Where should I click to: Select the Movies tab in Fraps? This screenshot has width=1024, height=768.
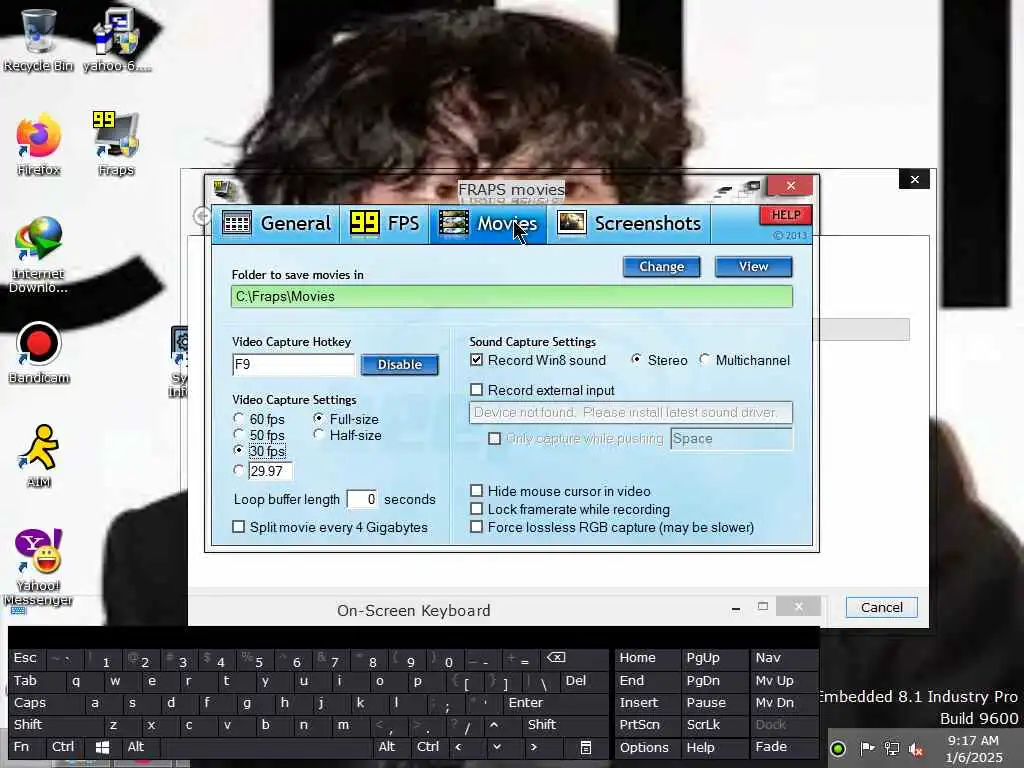coord(488,224)
